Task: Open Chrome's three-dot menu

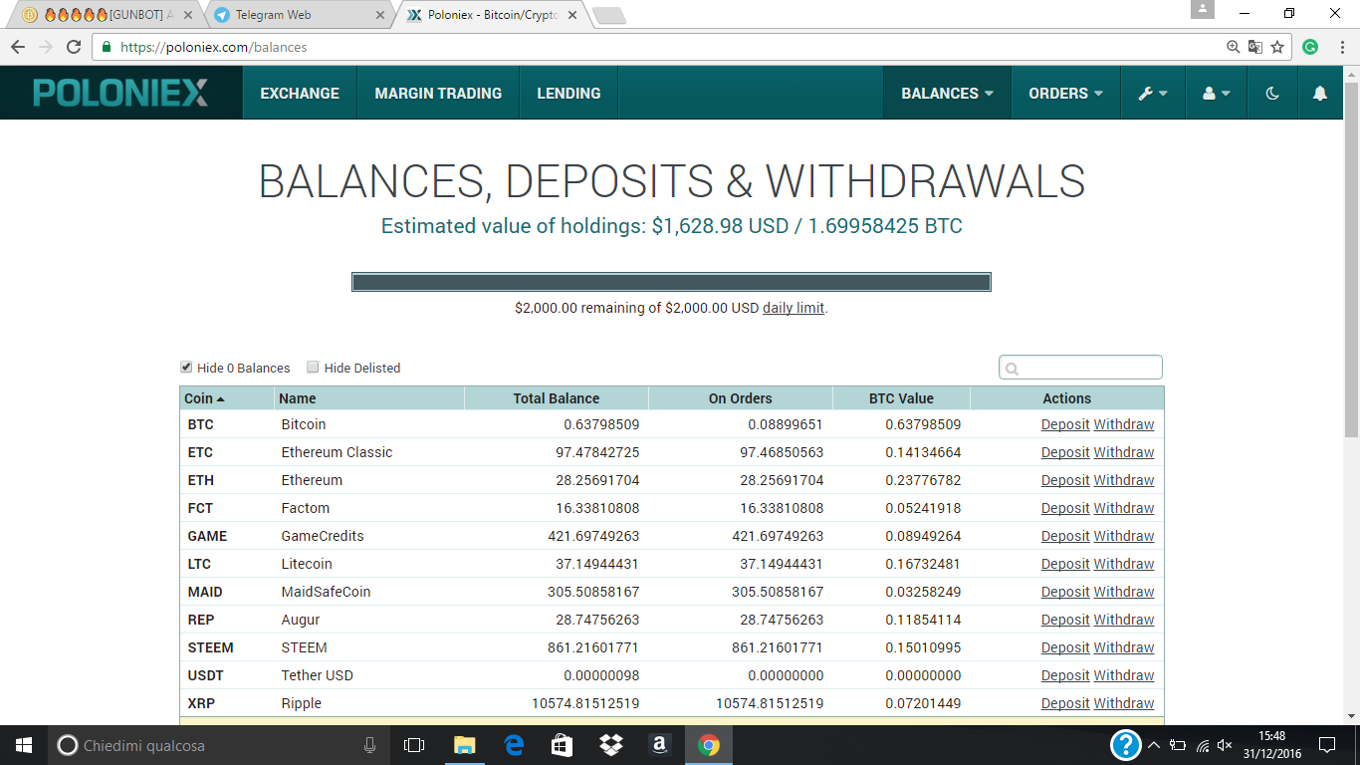Action: point(1340,47)
